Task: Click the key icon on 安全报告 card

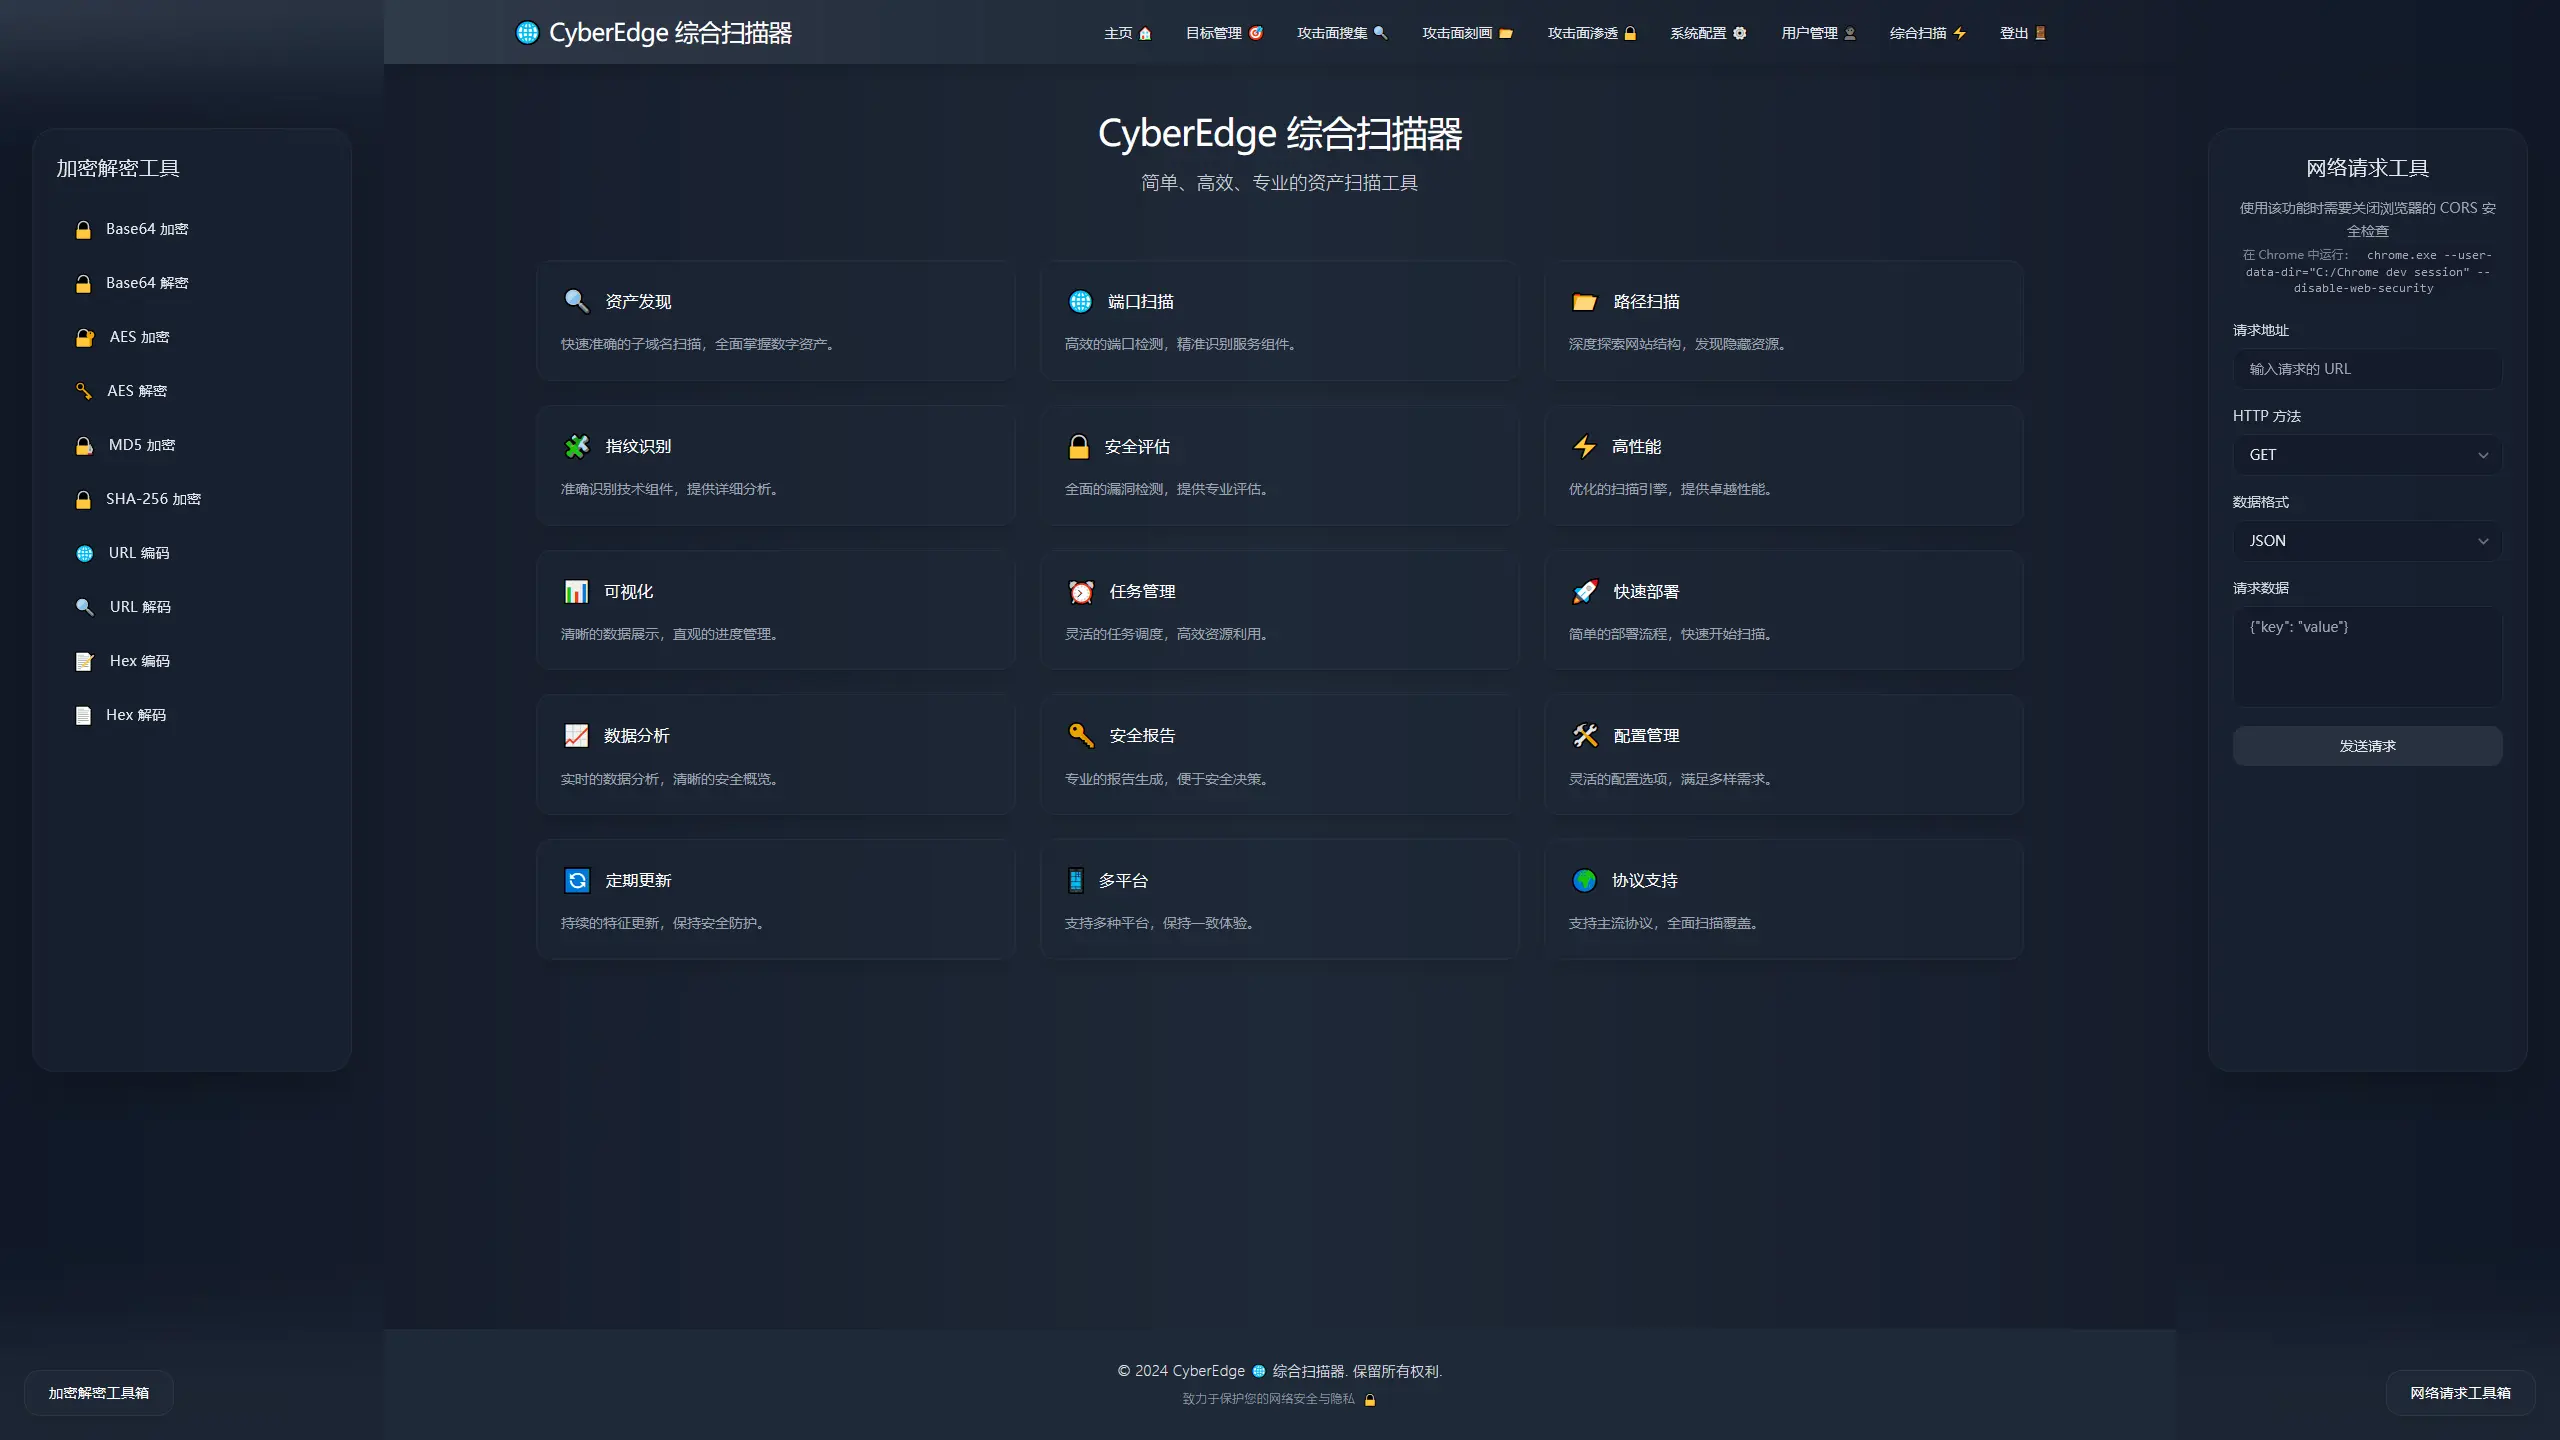Action: (1081, 735)
